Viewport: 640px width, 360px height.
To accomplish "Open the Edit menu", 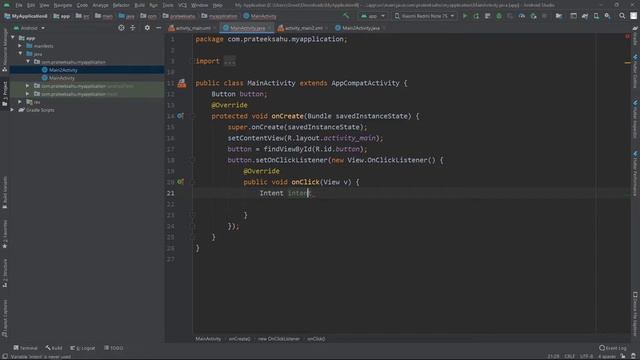I will point(31,5).
